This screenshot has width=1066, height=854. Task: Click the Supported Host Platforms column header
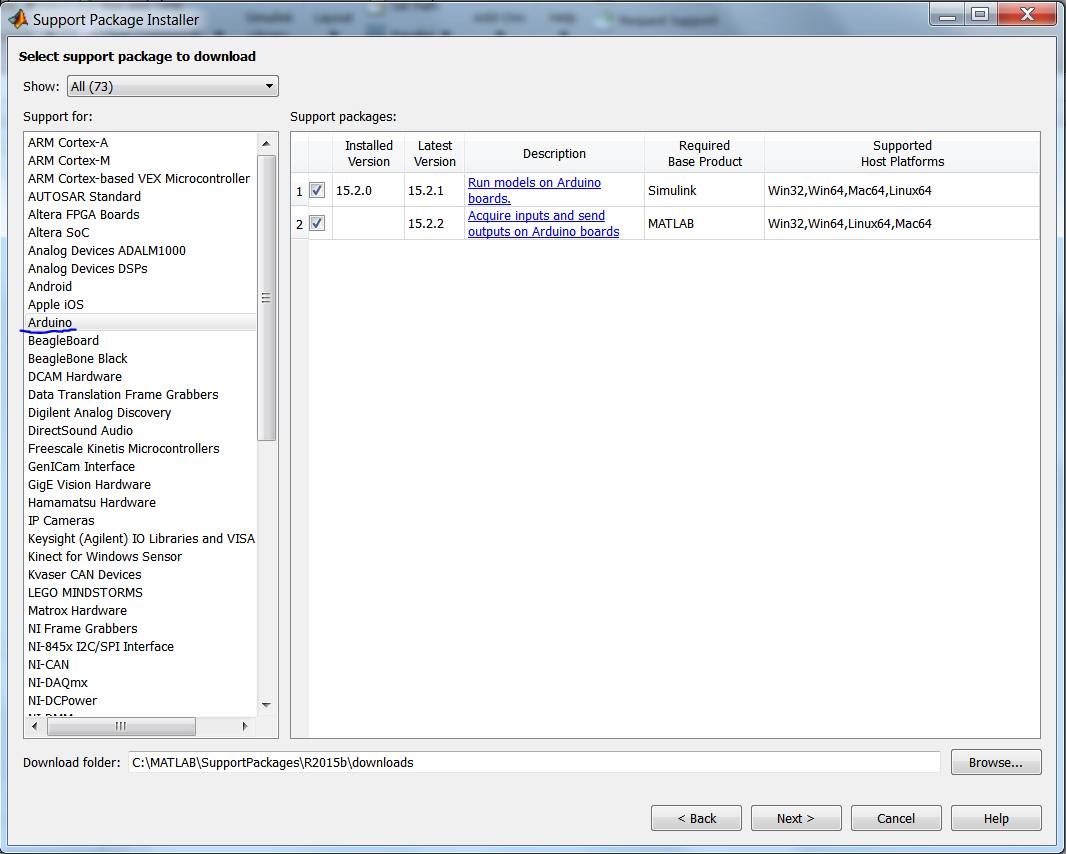coord(902,154)
